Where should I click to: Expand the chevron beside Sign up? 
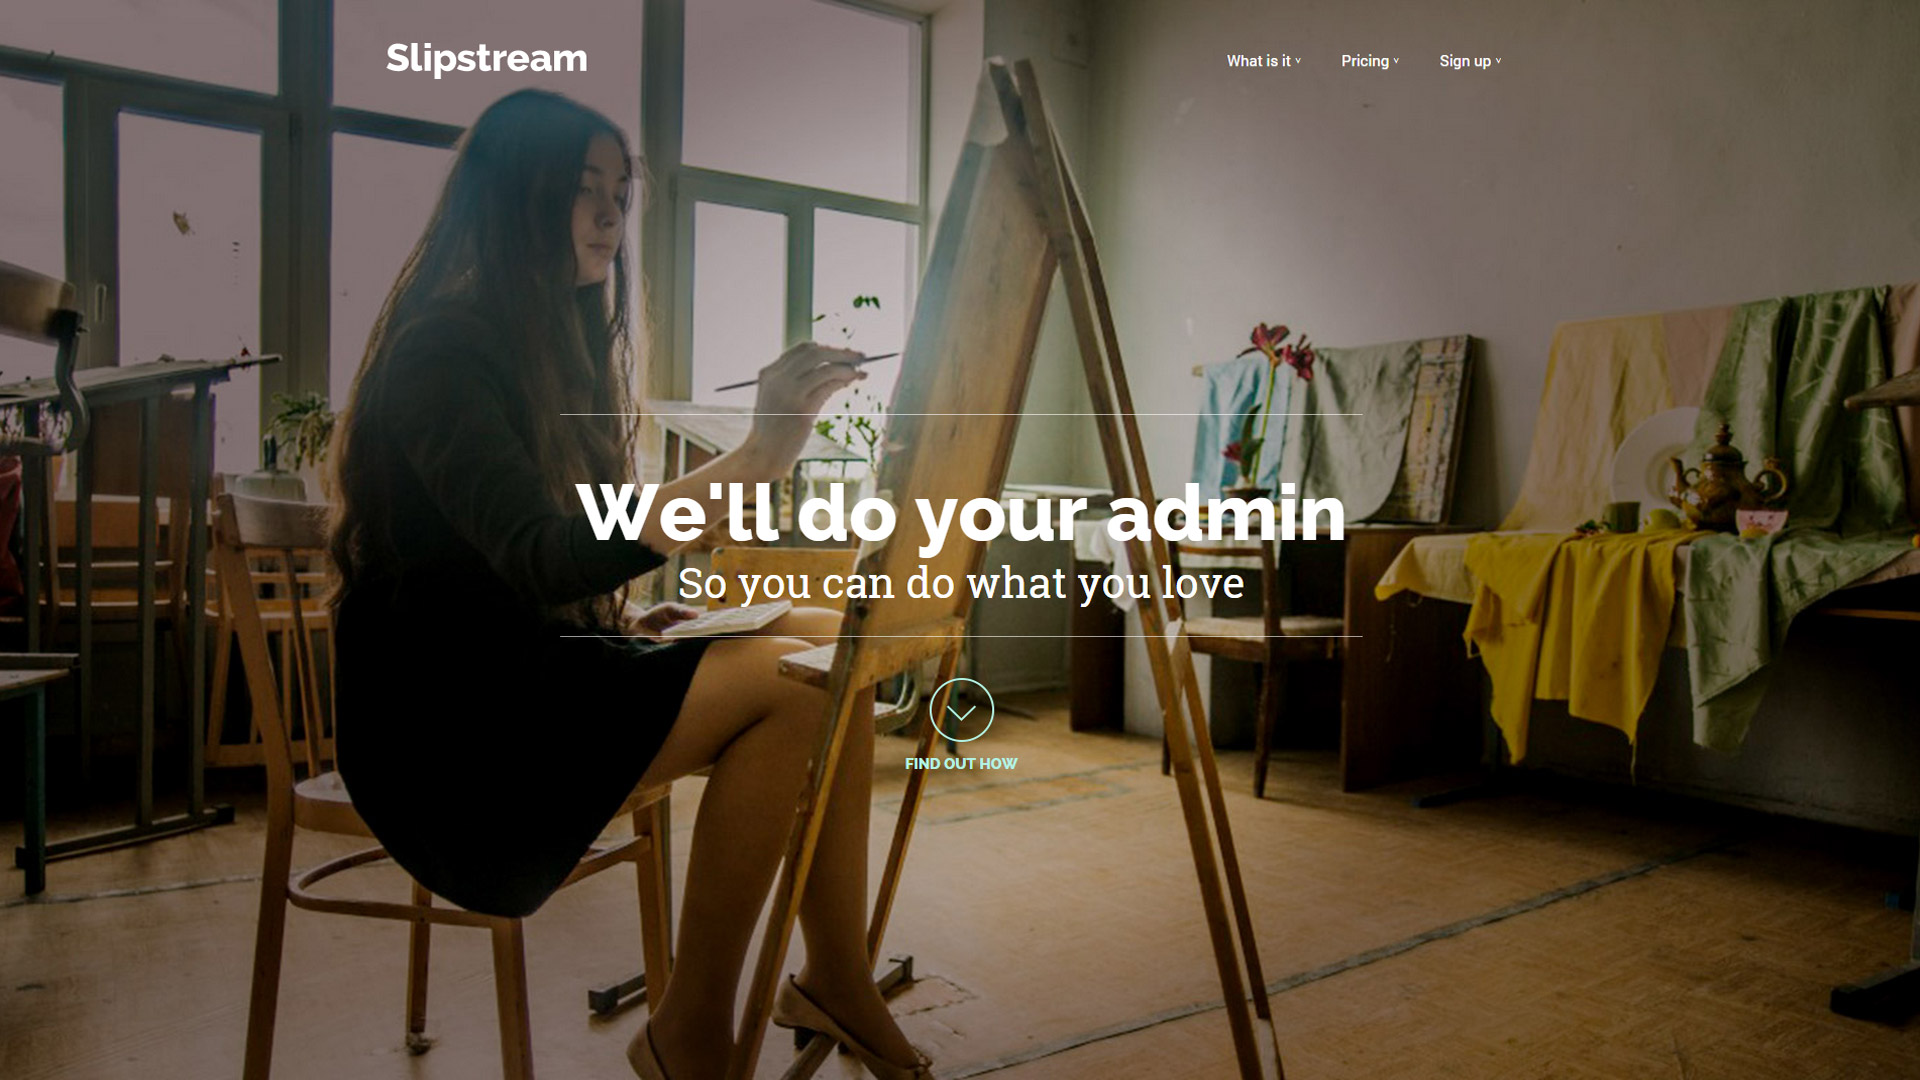click(x=1498, y=61)
